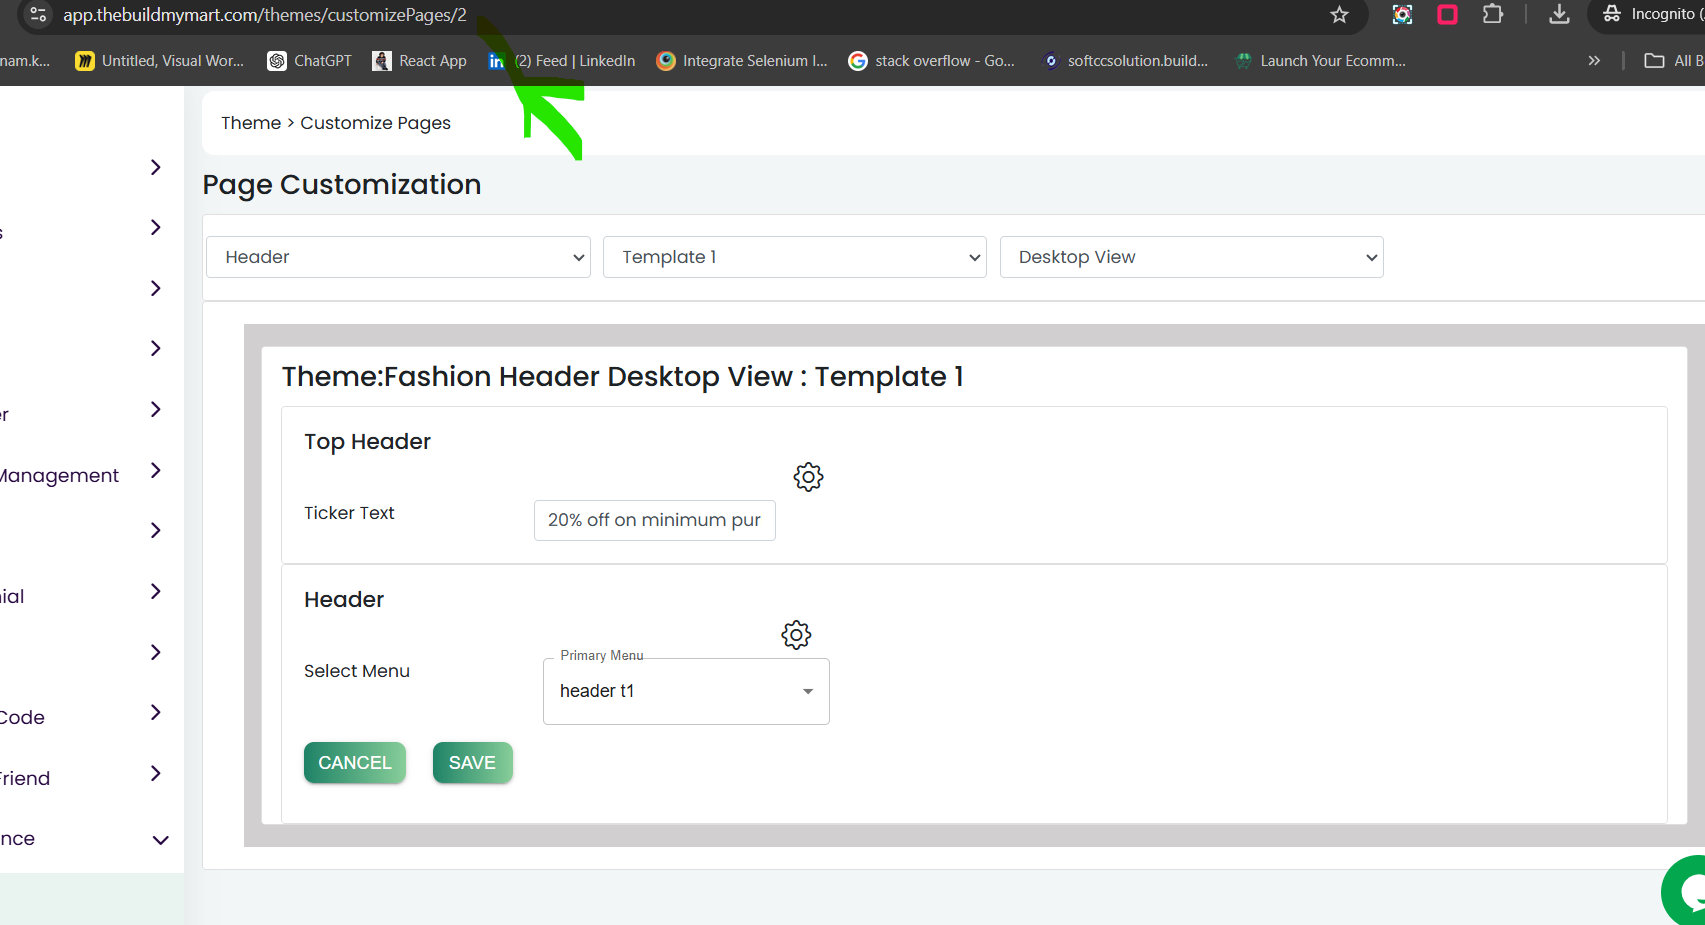Expand the Code sidebar item
This screenshot has height=925, width=1705.
point(155,712)
